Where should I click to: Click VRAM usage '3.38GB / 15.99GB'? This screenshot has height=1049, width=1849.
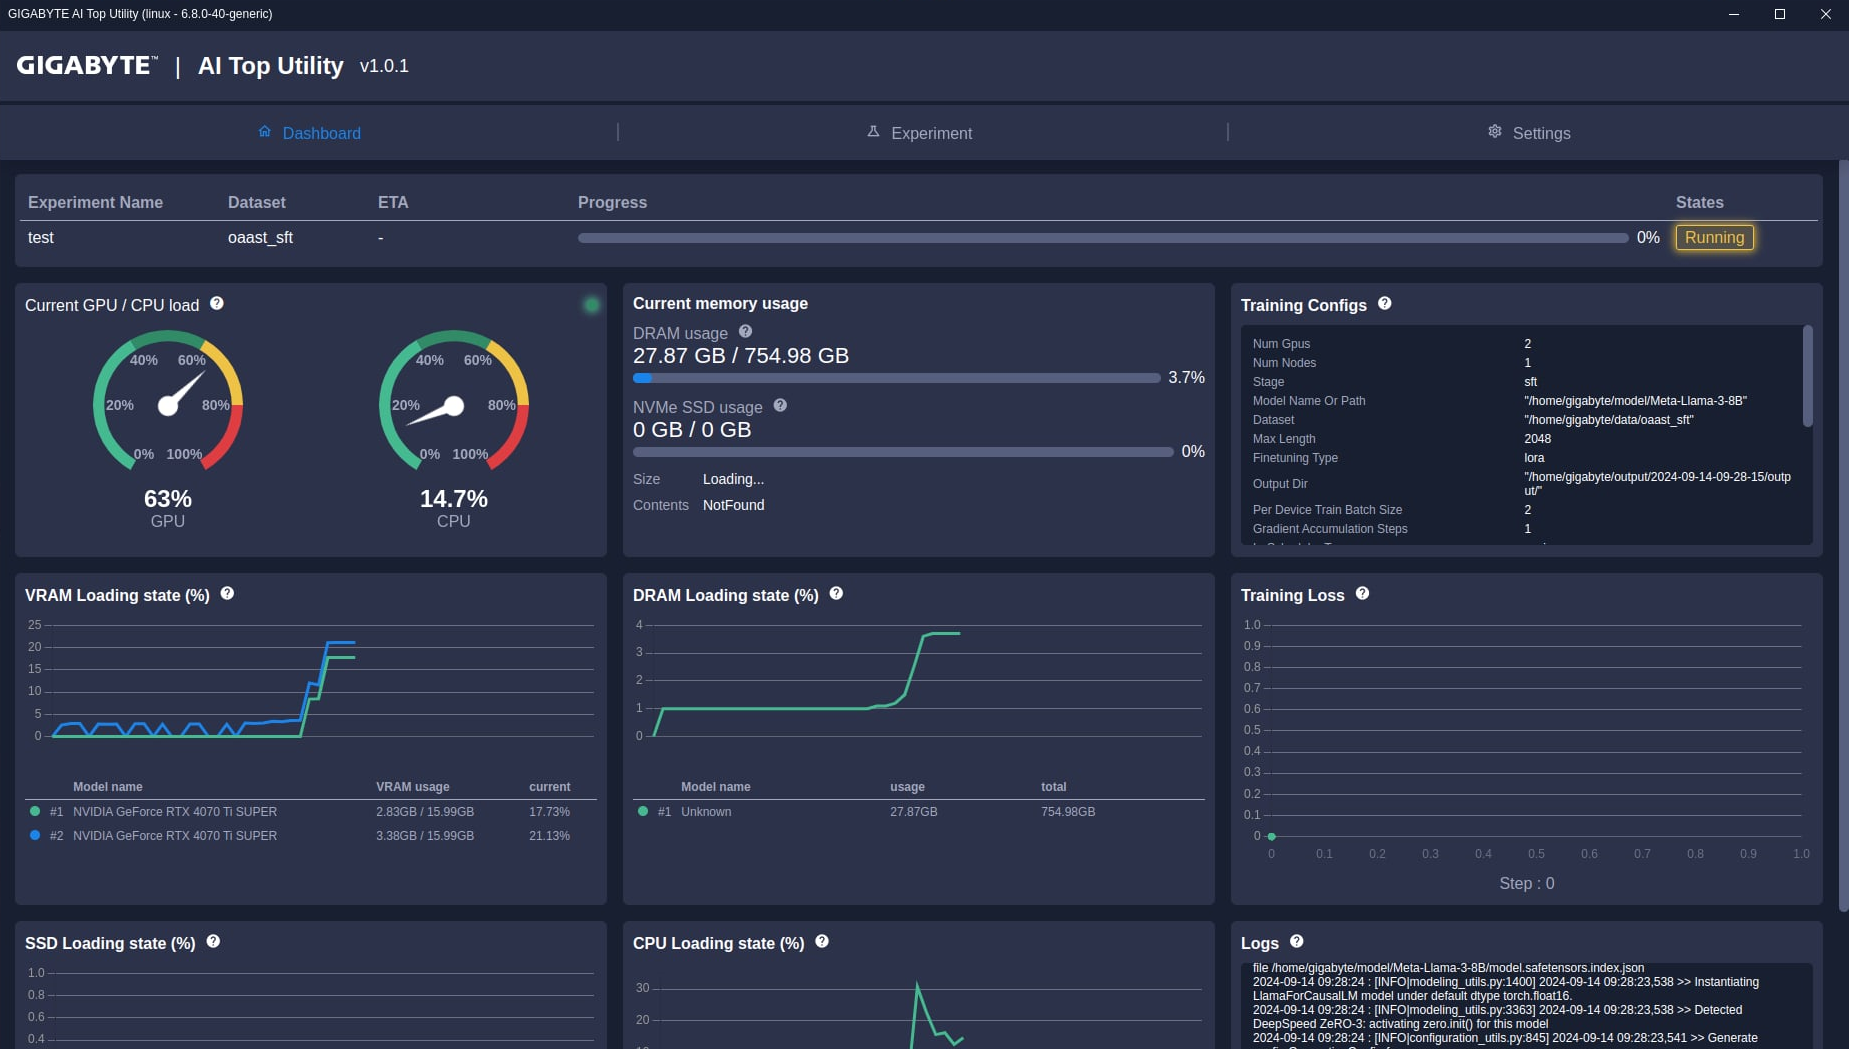pyautogui.click(x=425, y=836)
